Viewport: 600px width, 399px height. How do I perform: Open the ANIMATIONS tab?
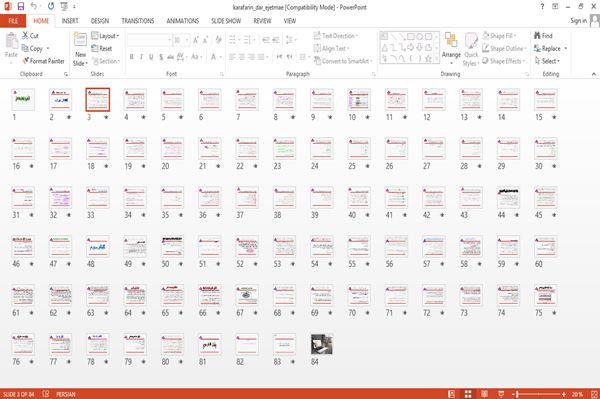click(183, 21)
